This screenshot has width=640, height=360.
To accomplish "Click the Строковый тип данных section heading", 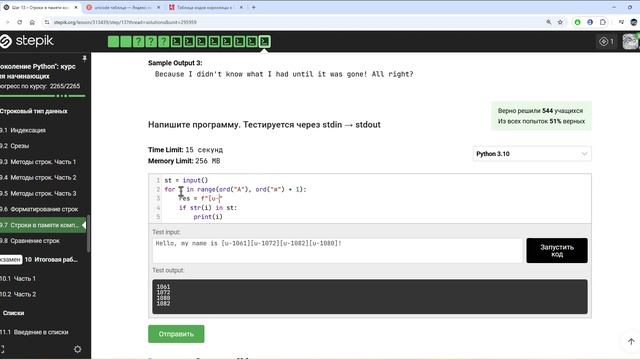I will point(33,111).
